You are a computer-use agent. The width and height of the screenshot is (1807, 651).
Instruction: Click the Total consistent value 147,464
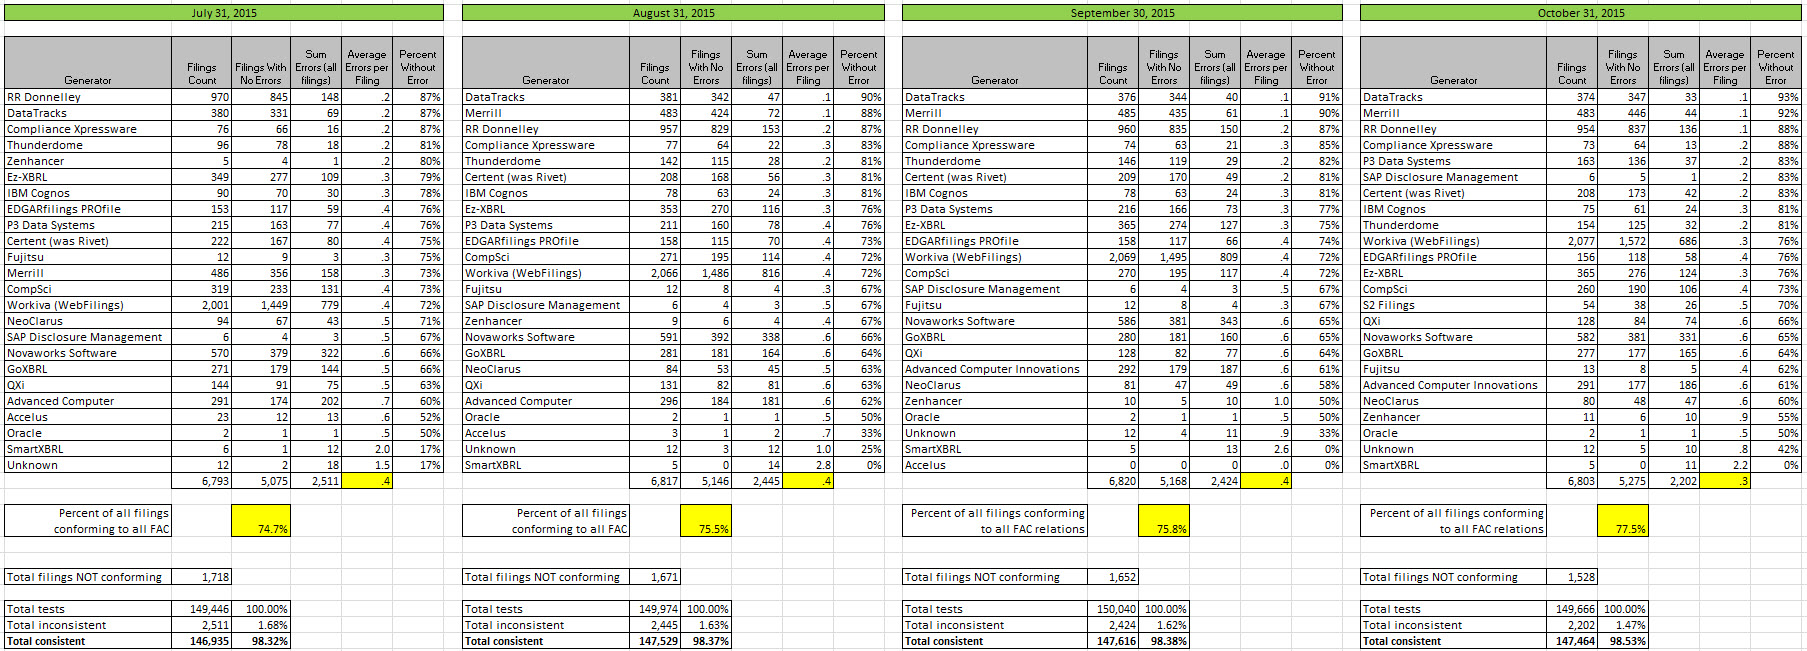1572,641
